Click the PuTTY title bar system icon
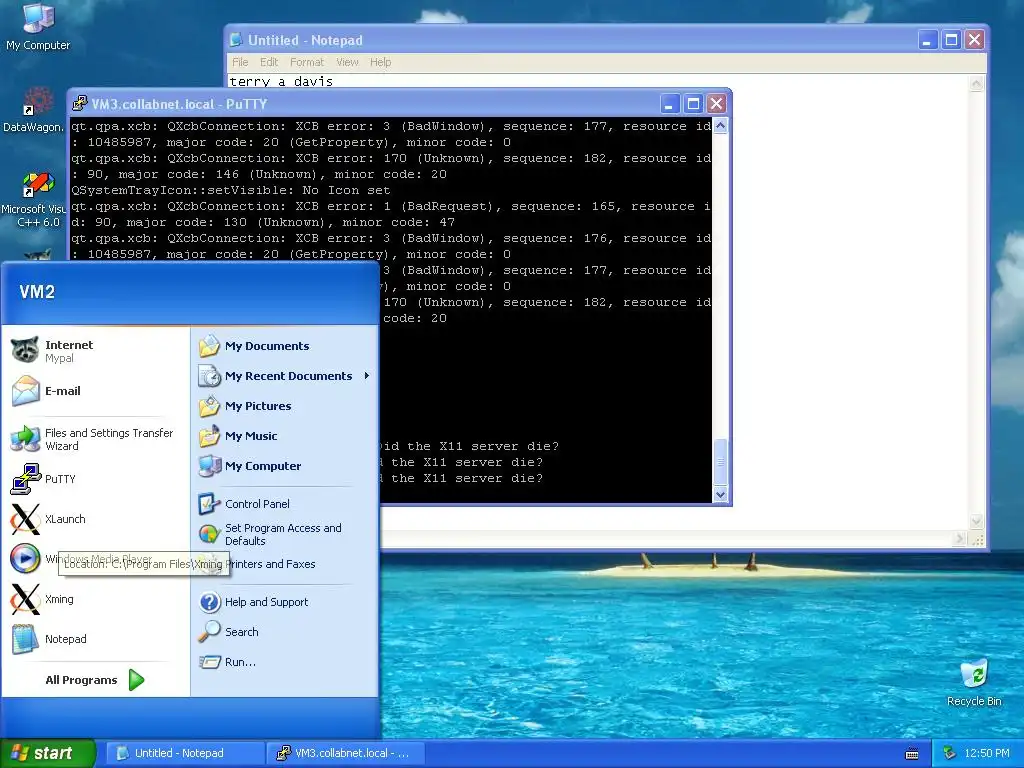The height and width of the screenshot is (768, 1024). (80, 104)
